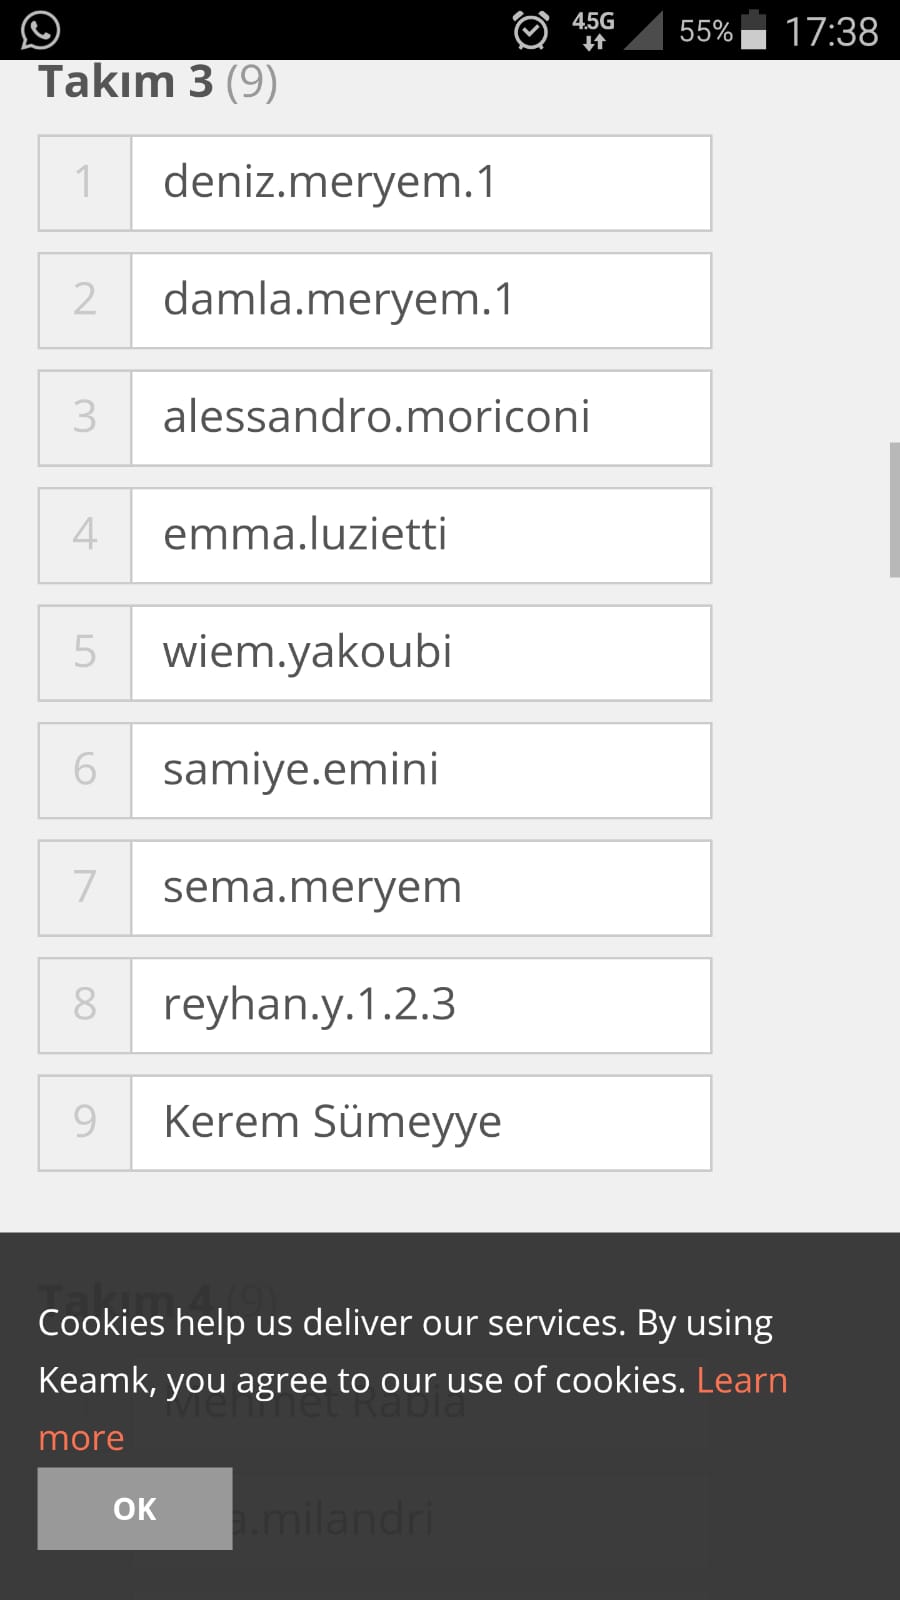Tap the 4.5G network indicator
The image size is (900, 1600).
click(x=592, y=19)
